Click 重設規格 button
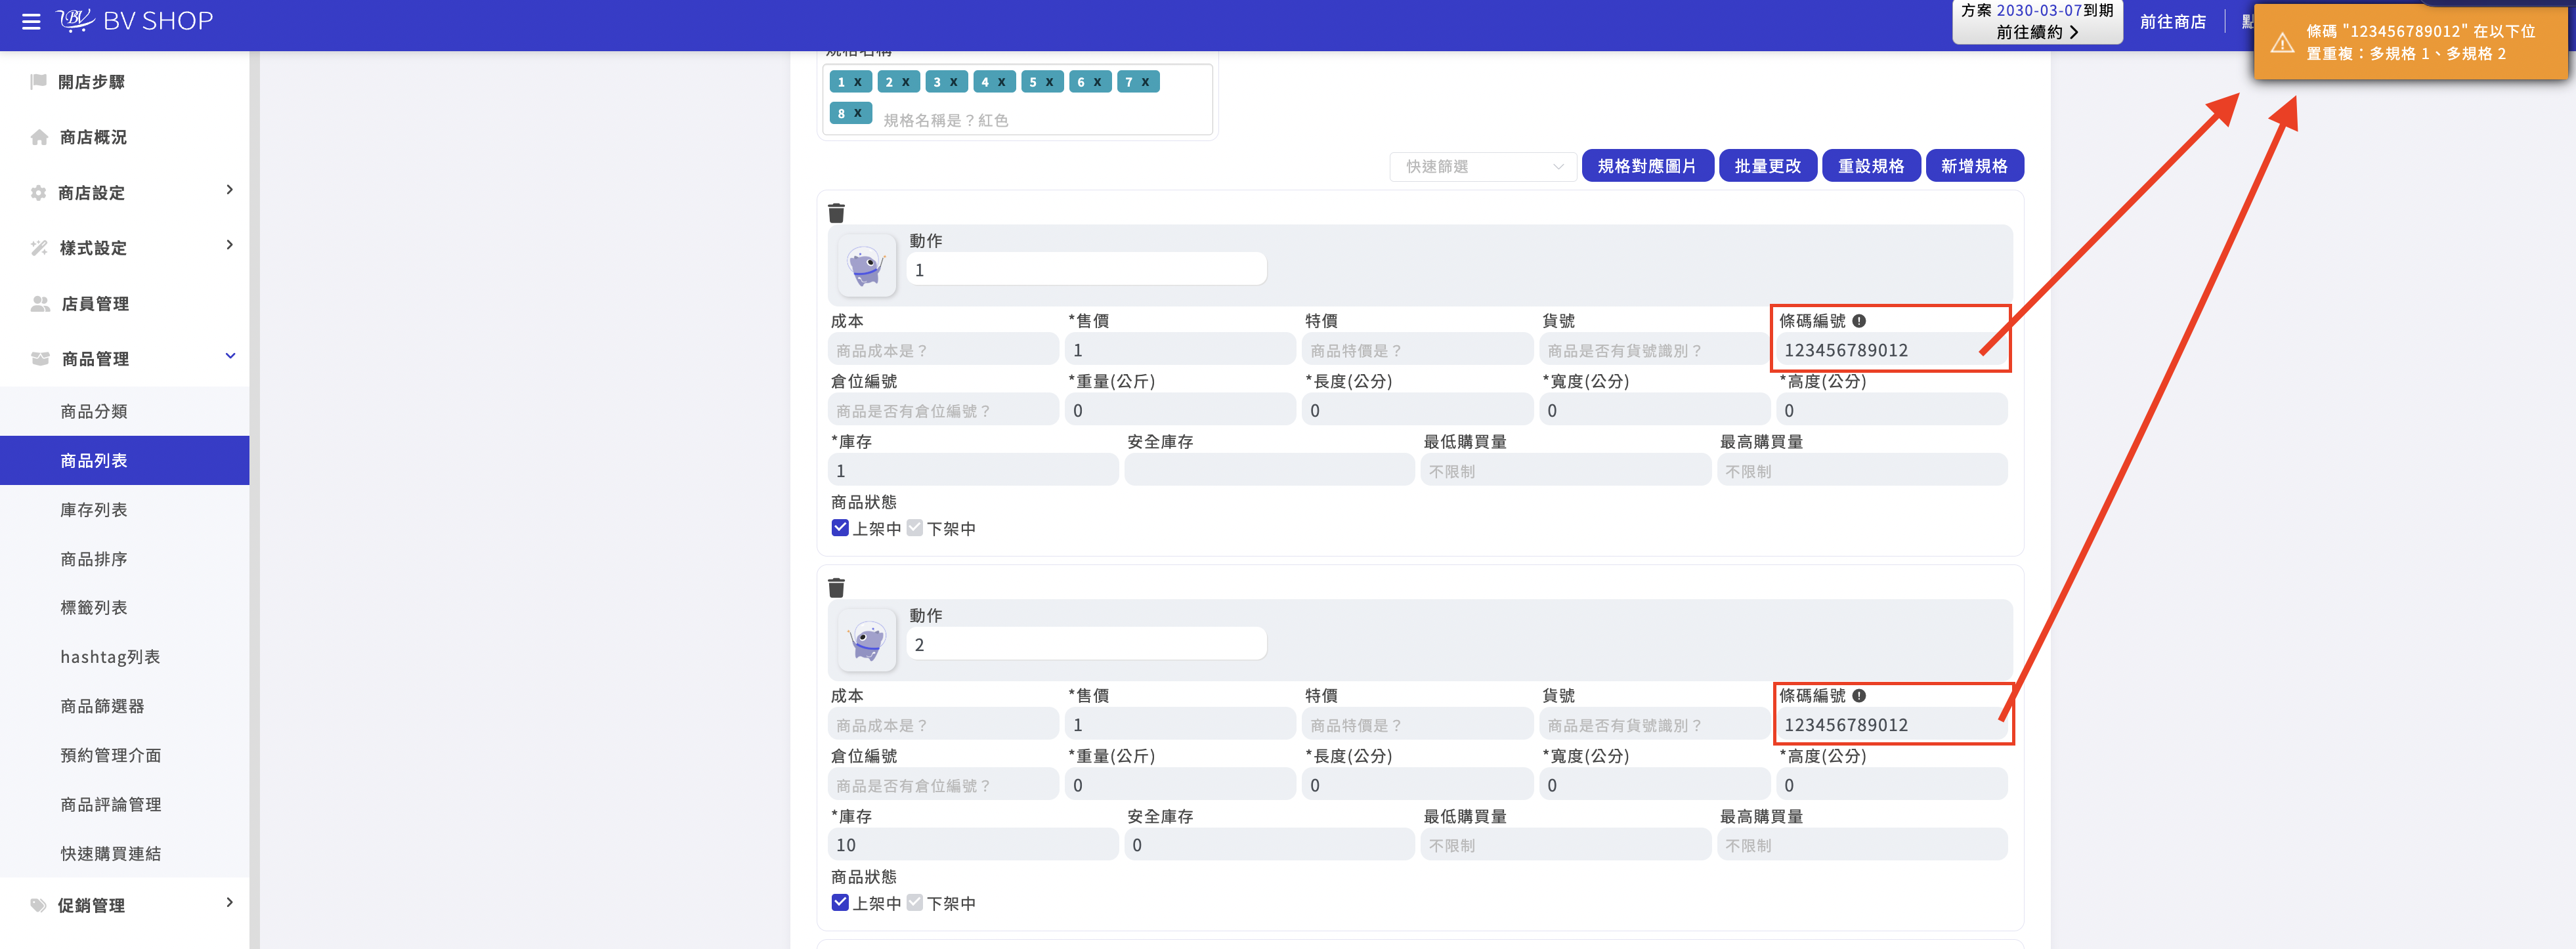 point(1870,166)
